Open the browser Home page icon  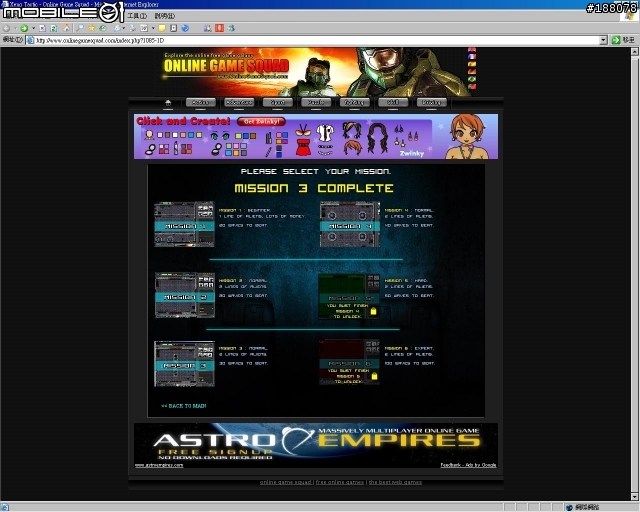(66, 28)
